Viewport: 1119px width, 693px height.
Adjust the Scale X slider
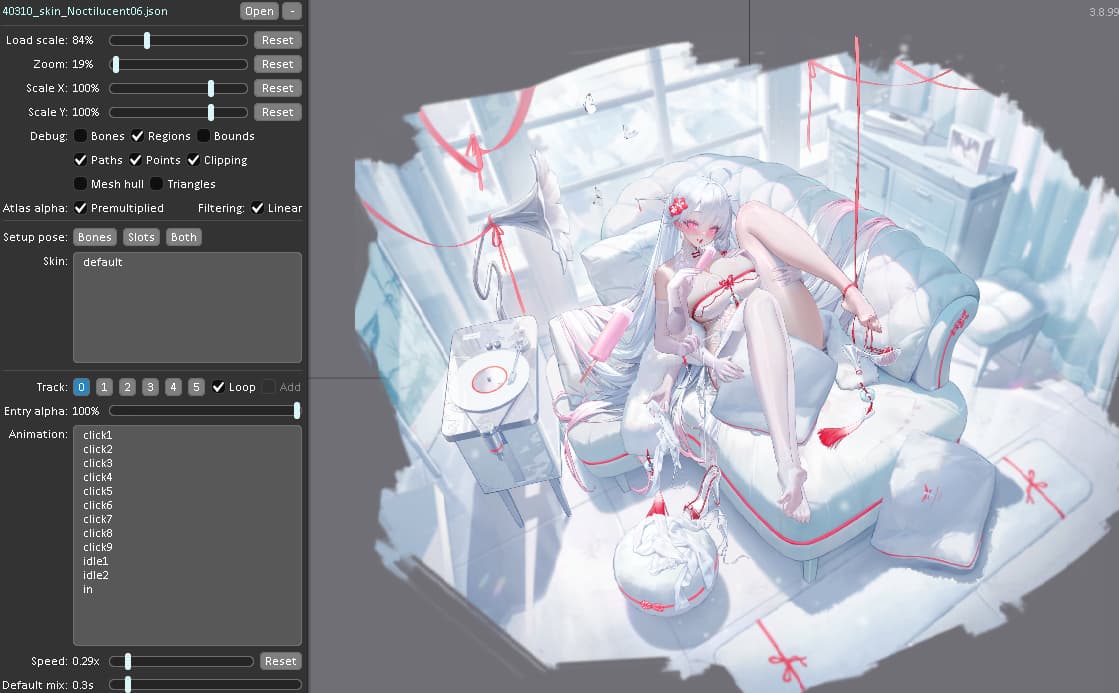178,88
